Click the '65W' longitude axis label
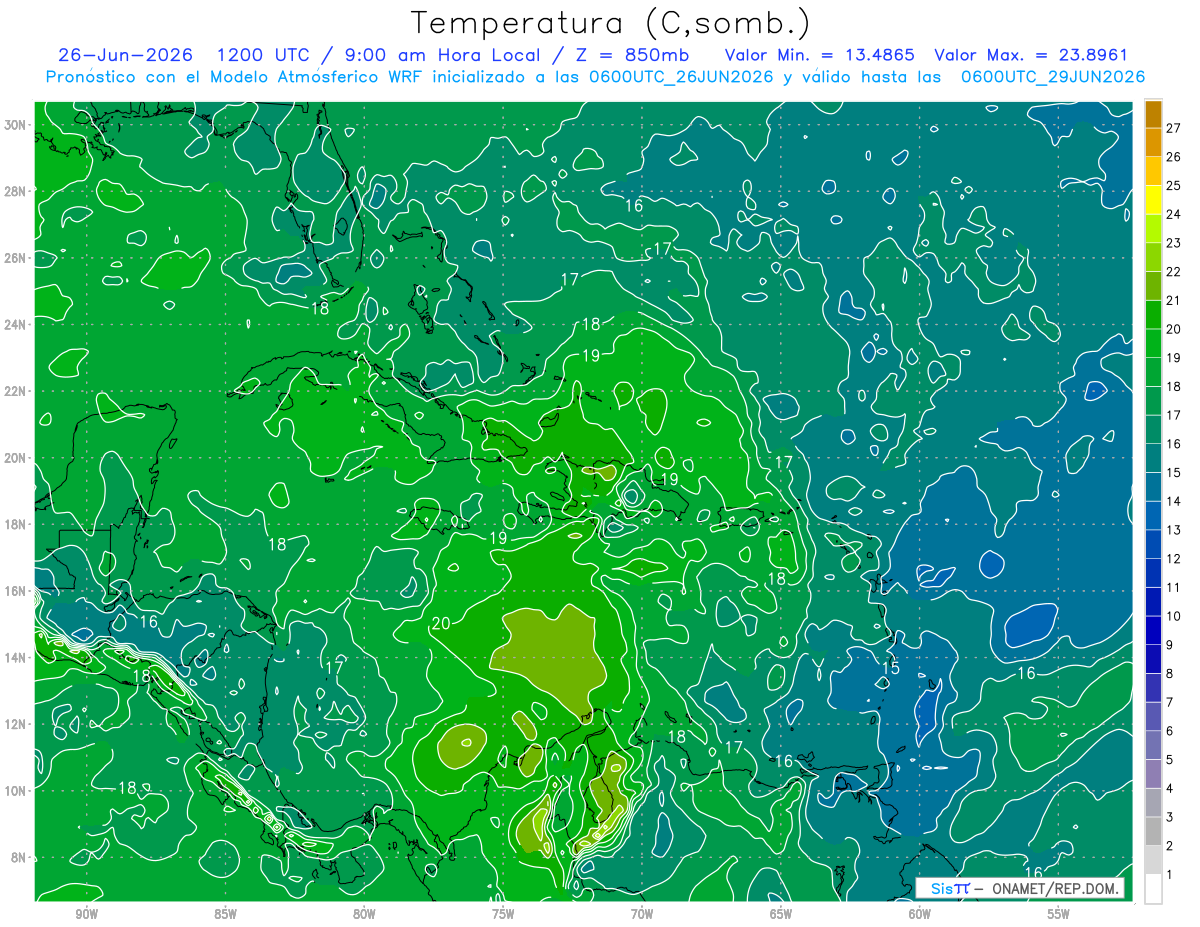The width and height of the screenshot is (1200, 927). pos(781,914)
